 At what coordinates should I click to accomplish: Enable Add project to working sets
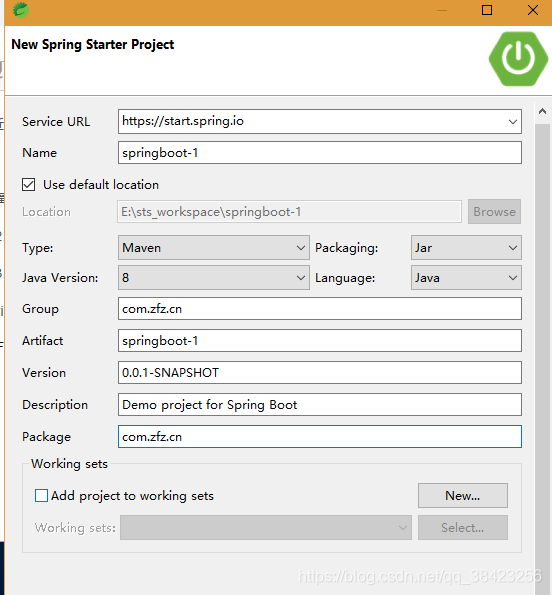point(41,496)
